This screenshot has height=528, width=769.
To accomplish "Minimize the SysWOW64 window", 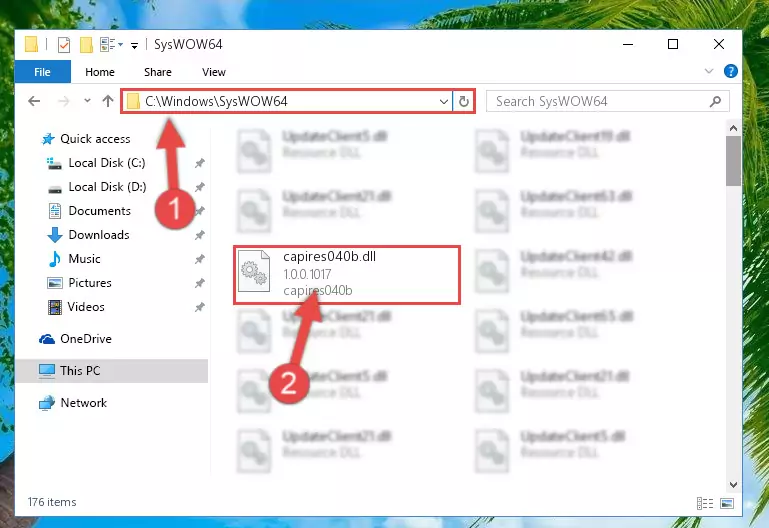I will (627, 45).
